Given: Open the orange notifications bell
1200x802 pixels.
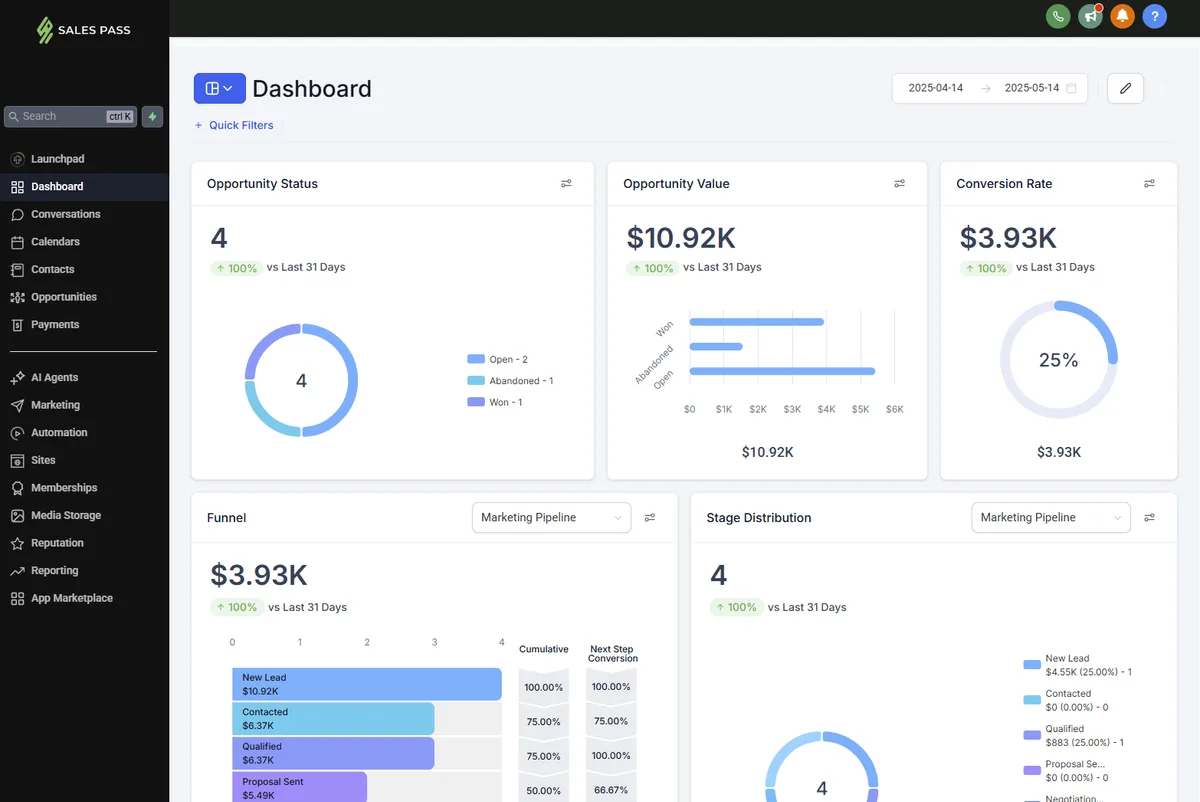Looking at the screenshot, I should coord(1122,16).
